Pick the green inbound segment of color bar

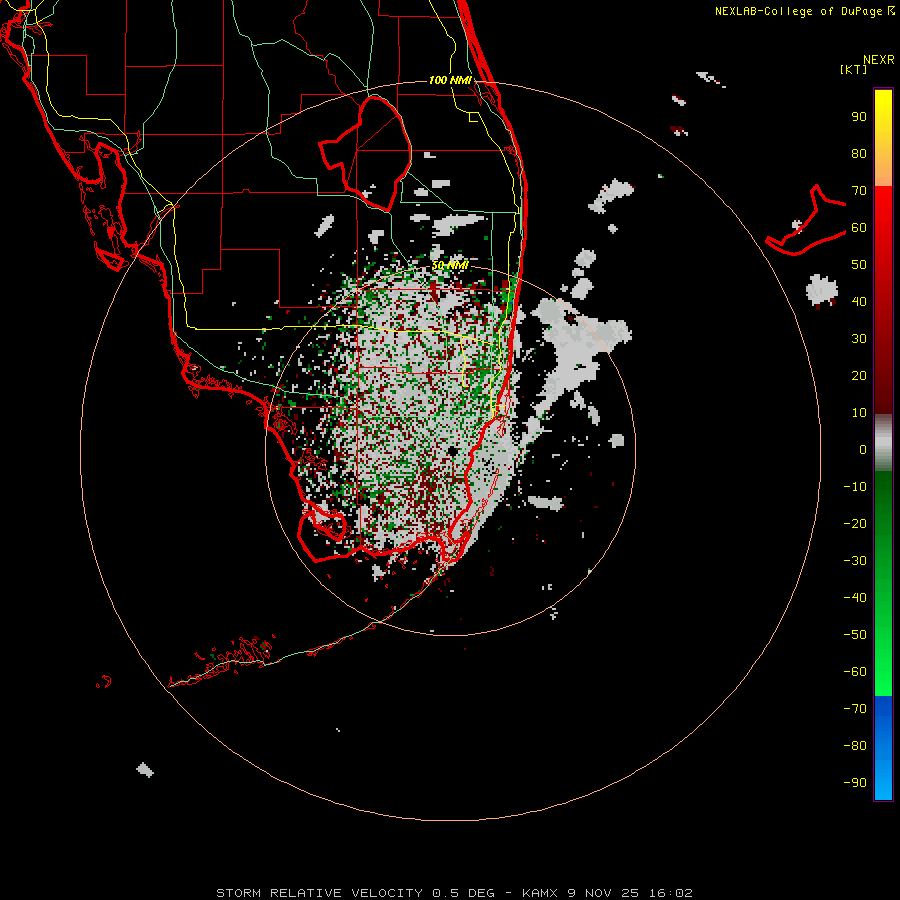point(883,584)
